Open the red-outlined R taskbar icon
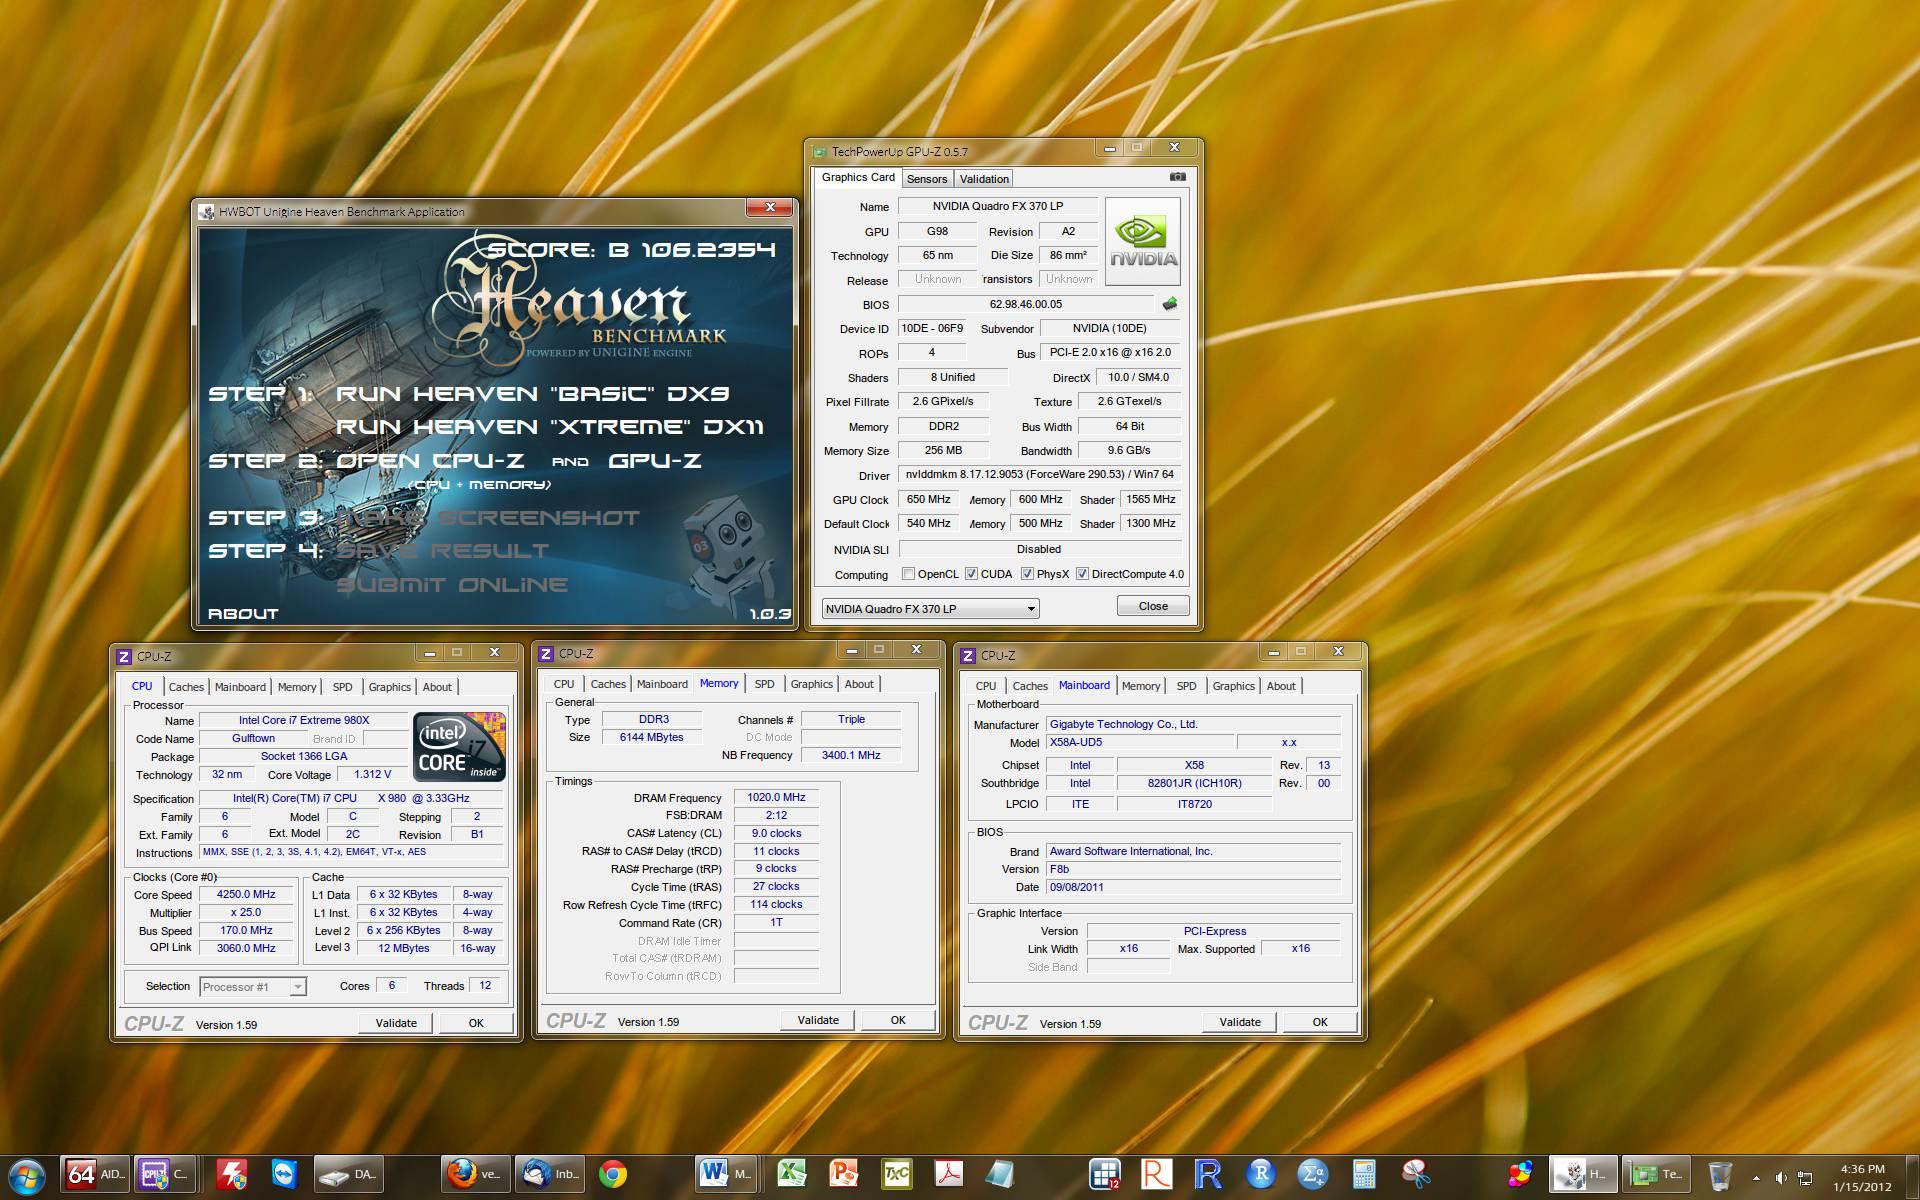The width and height of the screenshot is (1920, 1200). (1156, 1174)
